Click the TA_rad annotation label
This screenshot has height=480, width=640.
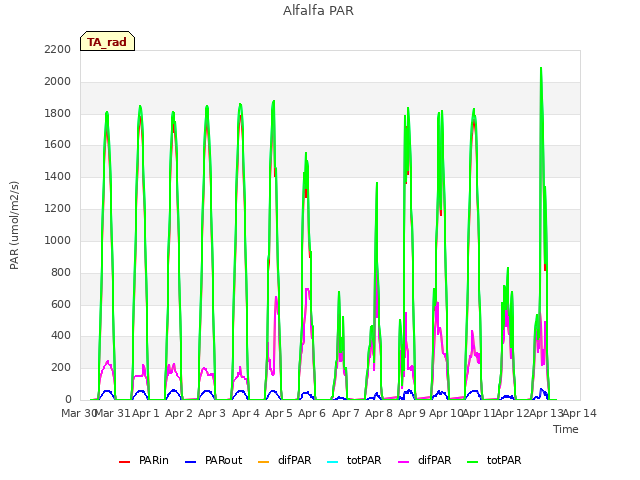107,41
